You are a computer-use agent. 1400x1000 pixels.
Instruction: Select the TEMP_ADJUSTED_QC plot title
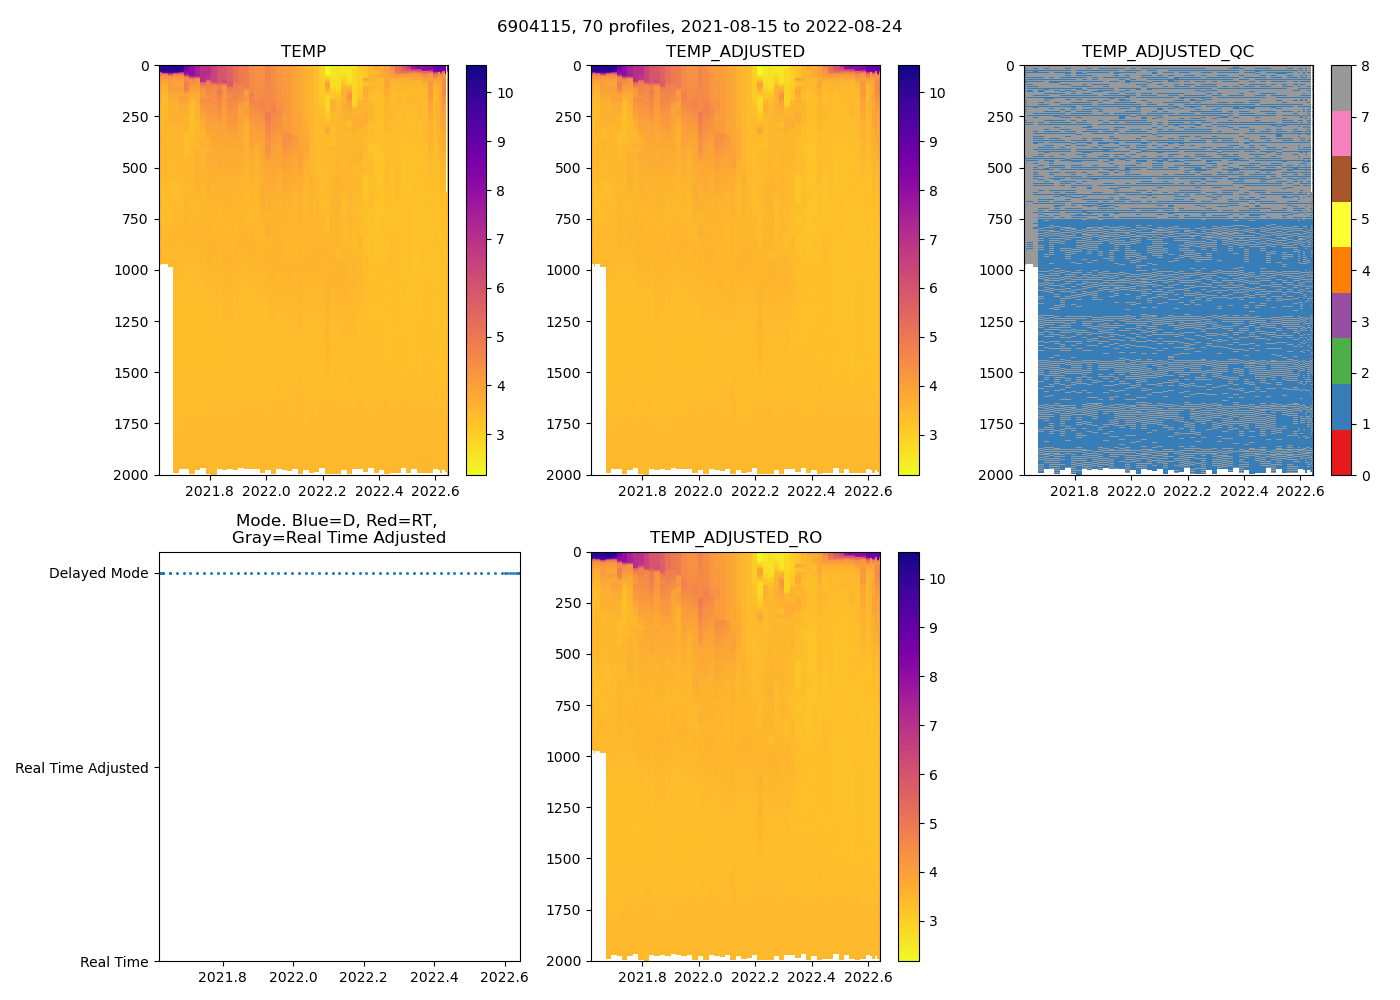[x=1167, y=52]
